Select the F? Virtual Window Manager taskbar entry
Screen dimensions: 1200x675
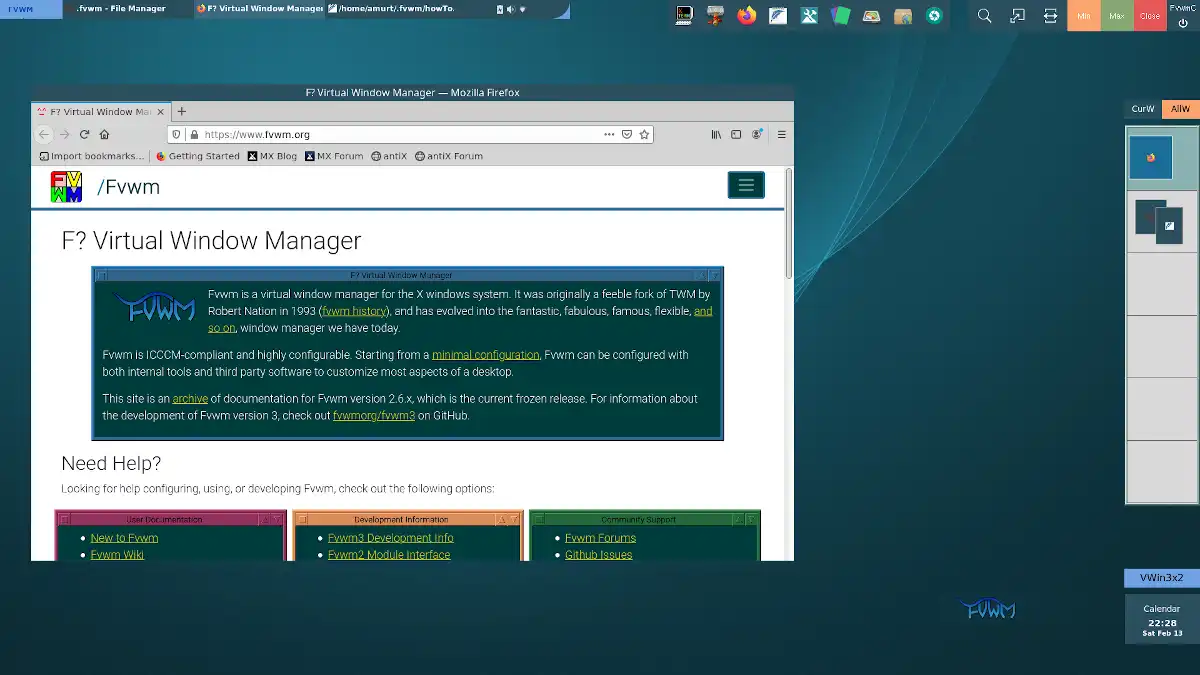258,9
